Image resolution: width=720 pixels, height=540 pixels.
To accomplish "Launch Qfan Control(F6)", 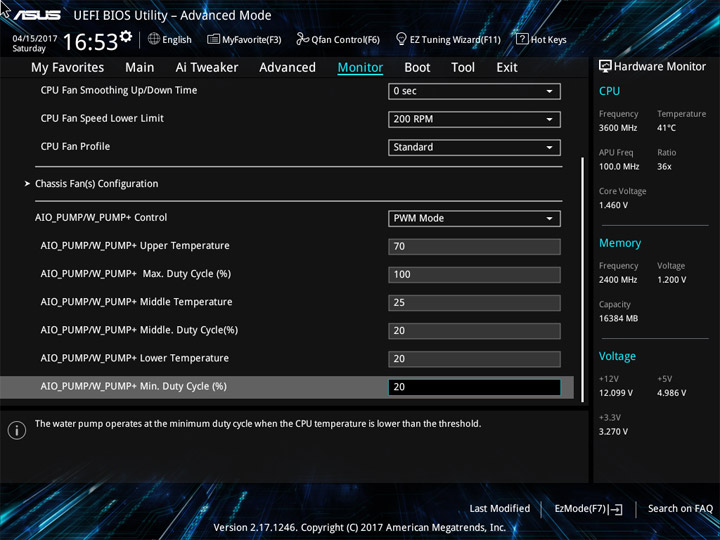I will point(338,39).
